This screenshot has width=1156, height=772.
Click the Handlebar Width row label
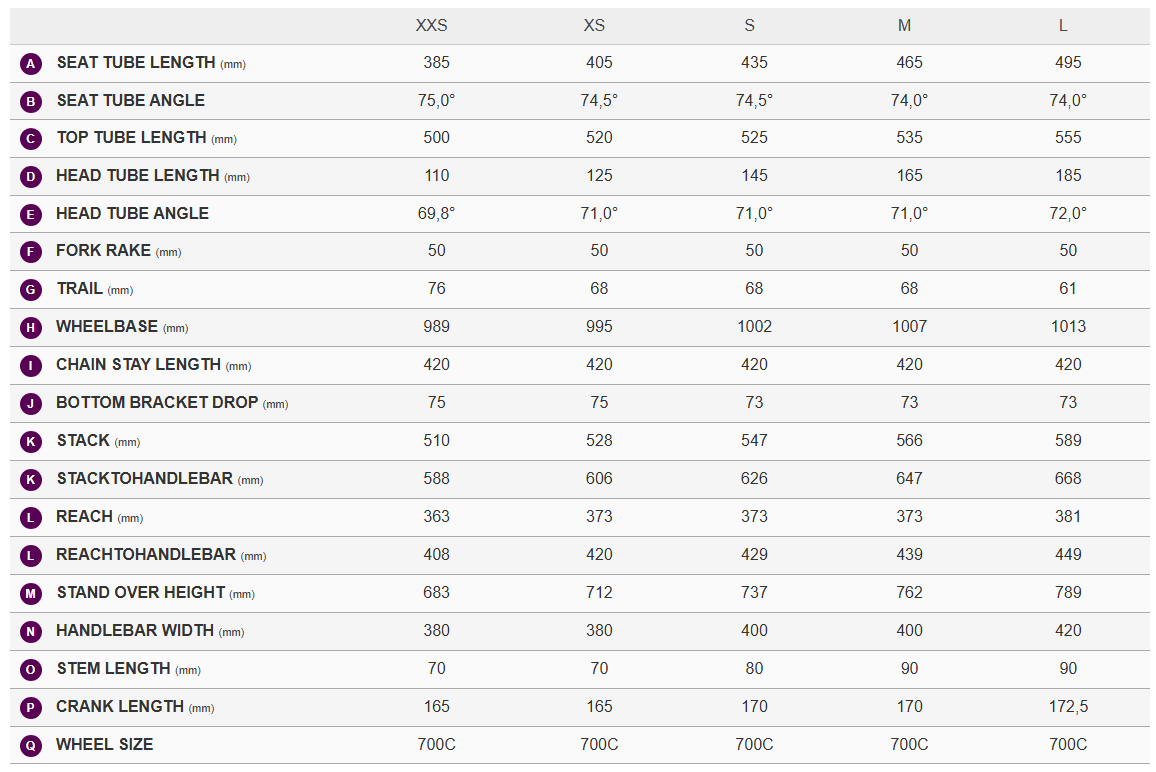point(135,631)
